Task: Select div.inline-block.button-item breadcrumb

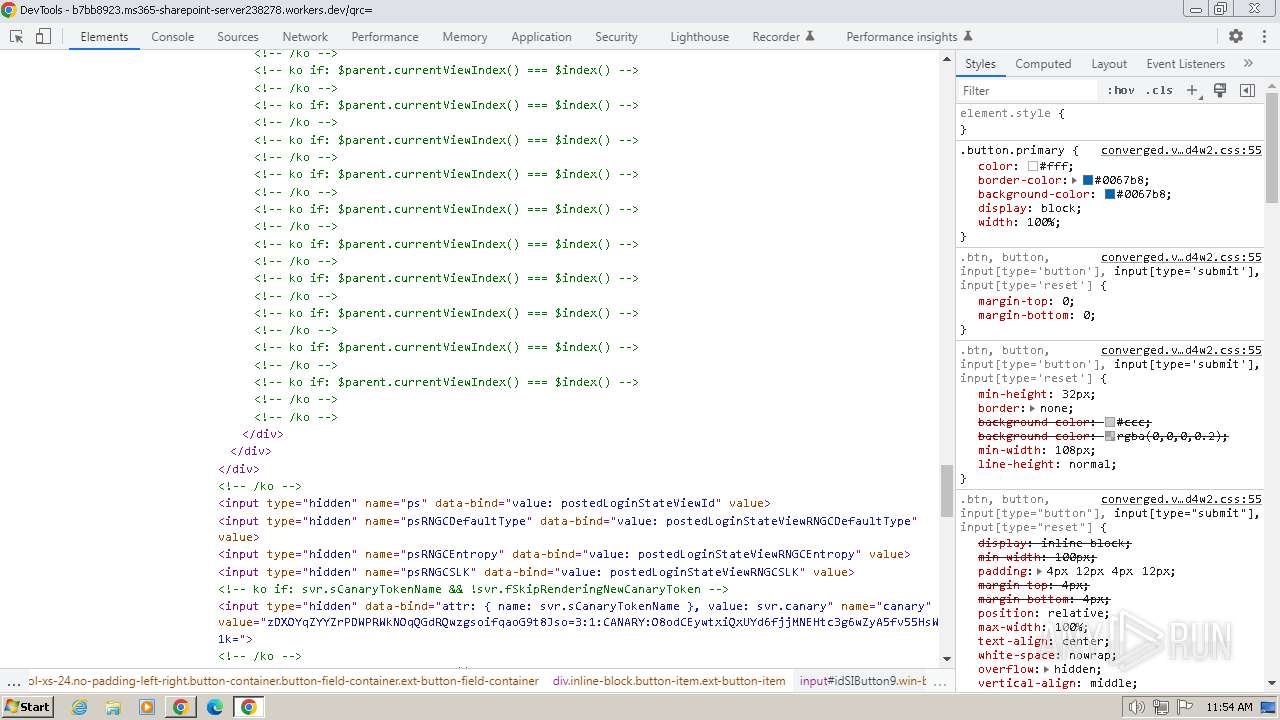Action: (x=669, y=681)
